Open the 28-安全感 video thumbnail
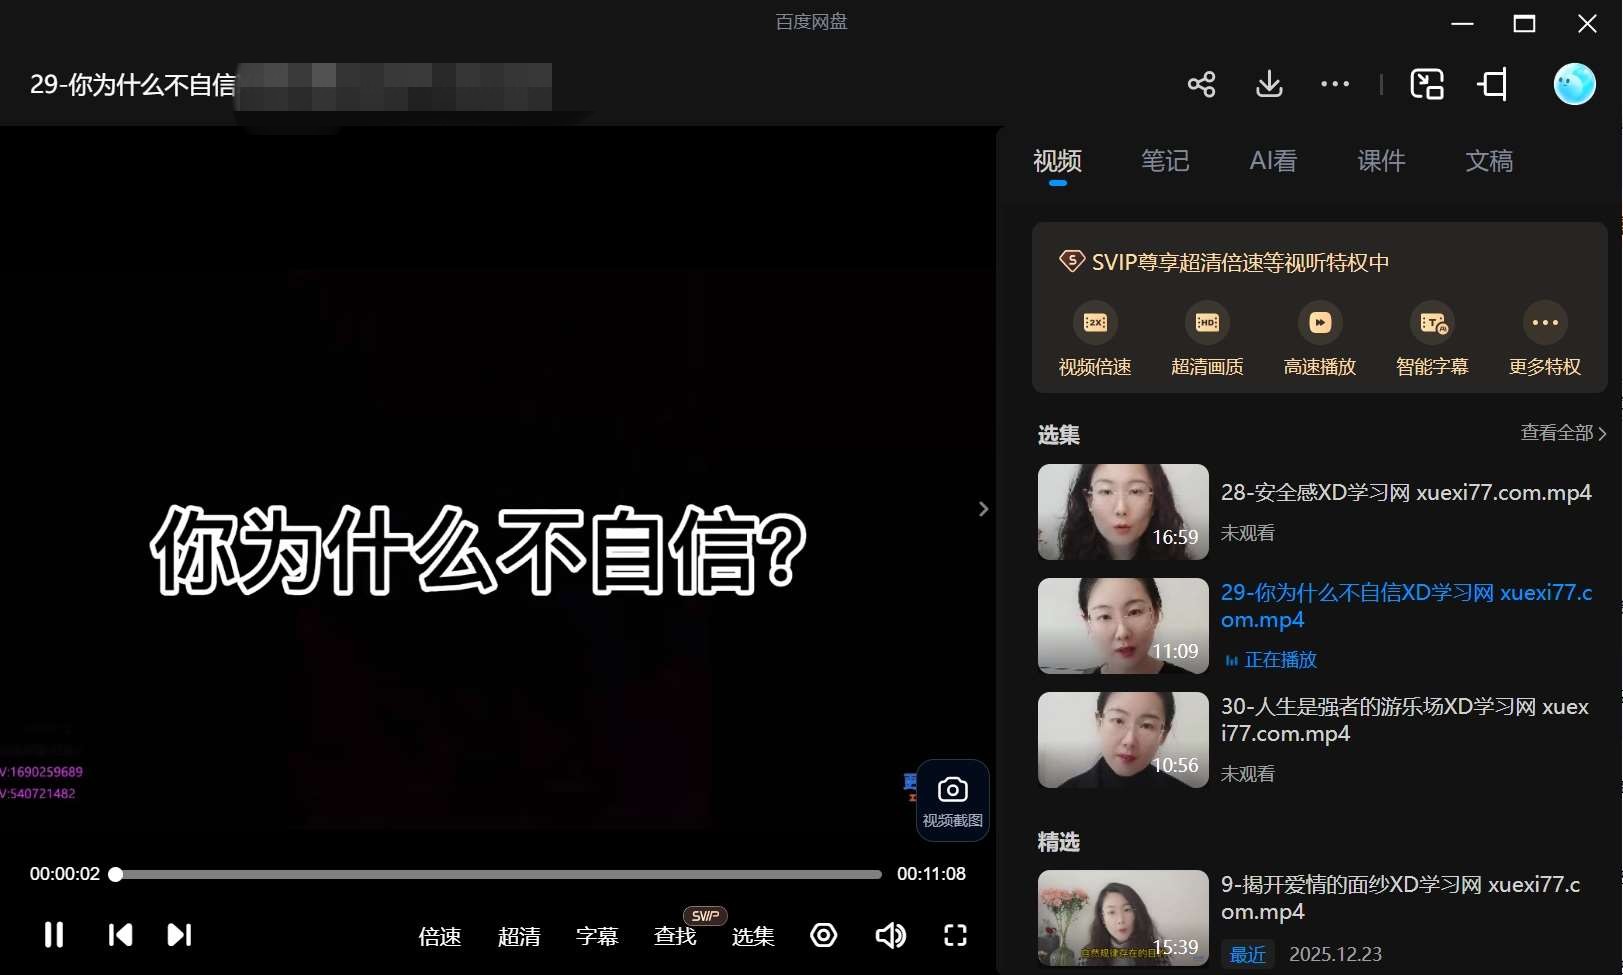The height and width of the screenshot is (975, 1623). [x=1123, y=512]
